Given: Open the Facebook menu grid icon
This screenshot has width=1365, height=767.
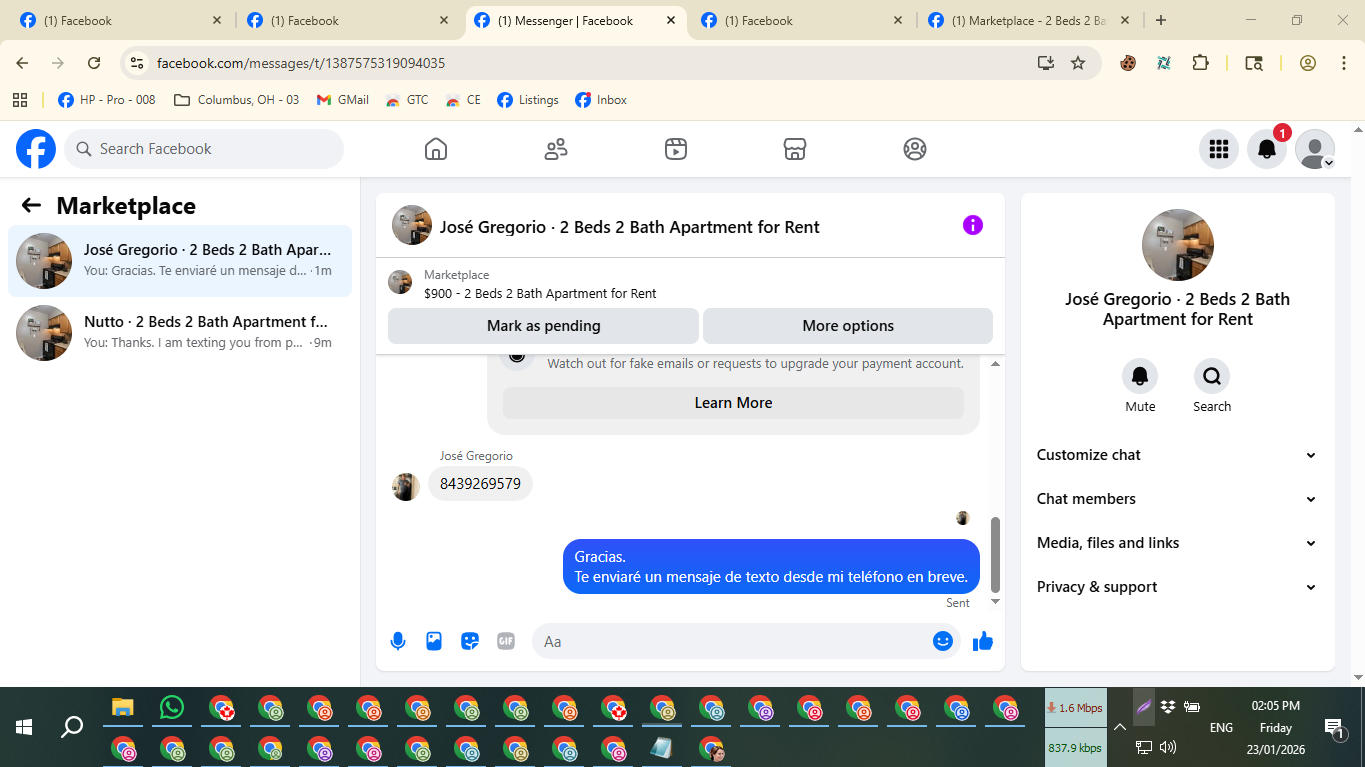Looking at the screenshot, I should coord(1219,149).
